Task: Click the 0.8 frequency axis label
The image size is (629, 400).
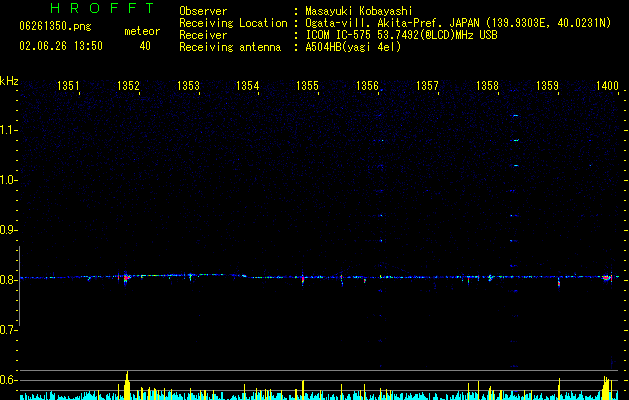Action: click(x=8, y=280)
